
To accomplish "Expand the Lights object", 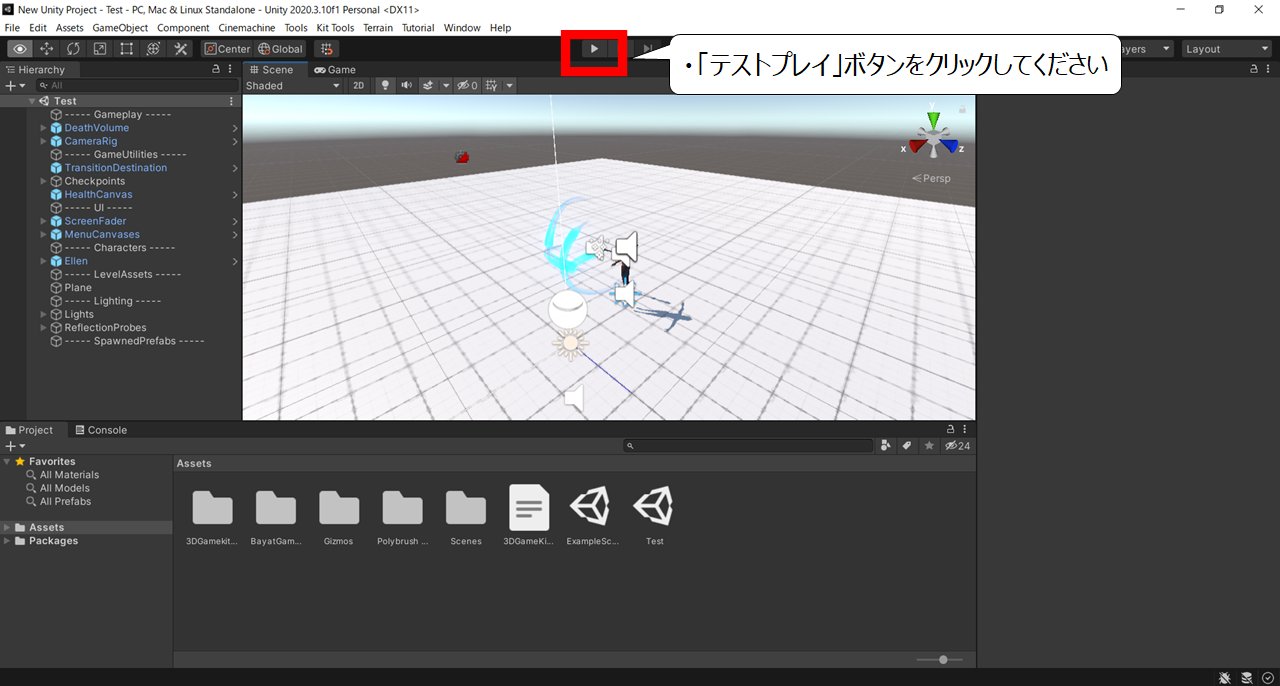I will (x=43, y=314).
